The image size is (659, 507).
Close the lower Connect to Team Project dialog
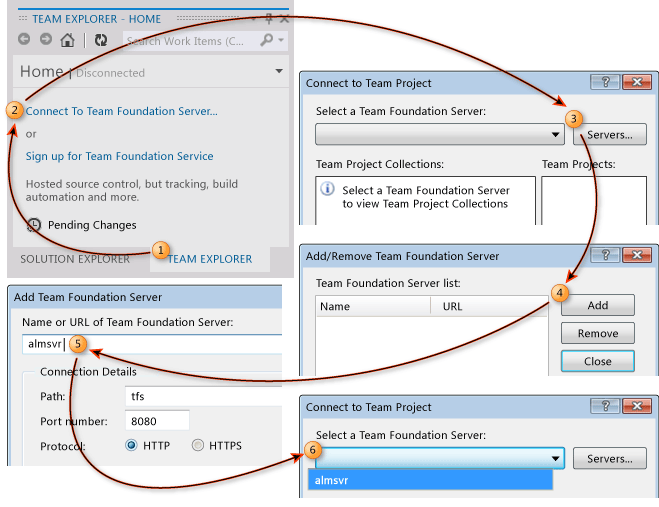tap(637, 406)
